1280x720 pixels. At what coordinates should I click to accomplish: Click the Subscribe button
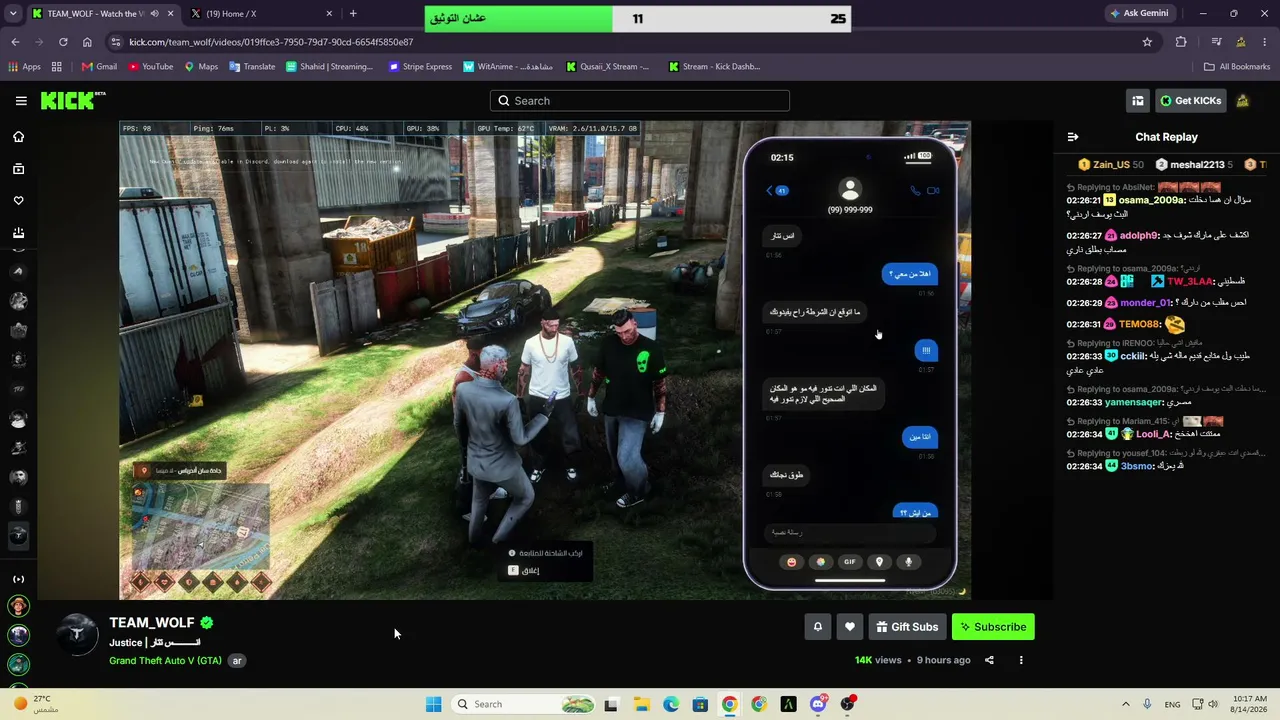[x=993, y=627]
